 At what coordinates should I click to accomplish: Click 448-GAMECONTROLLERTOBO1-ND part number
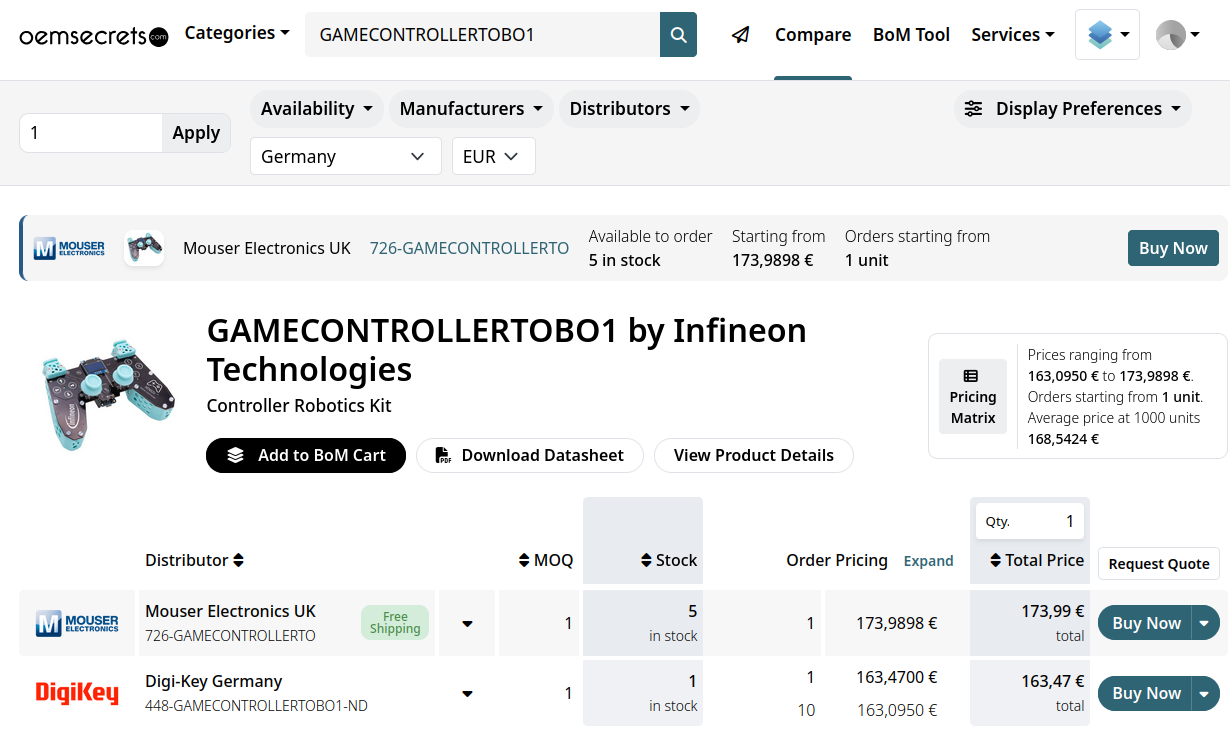(x=256, y=706)
